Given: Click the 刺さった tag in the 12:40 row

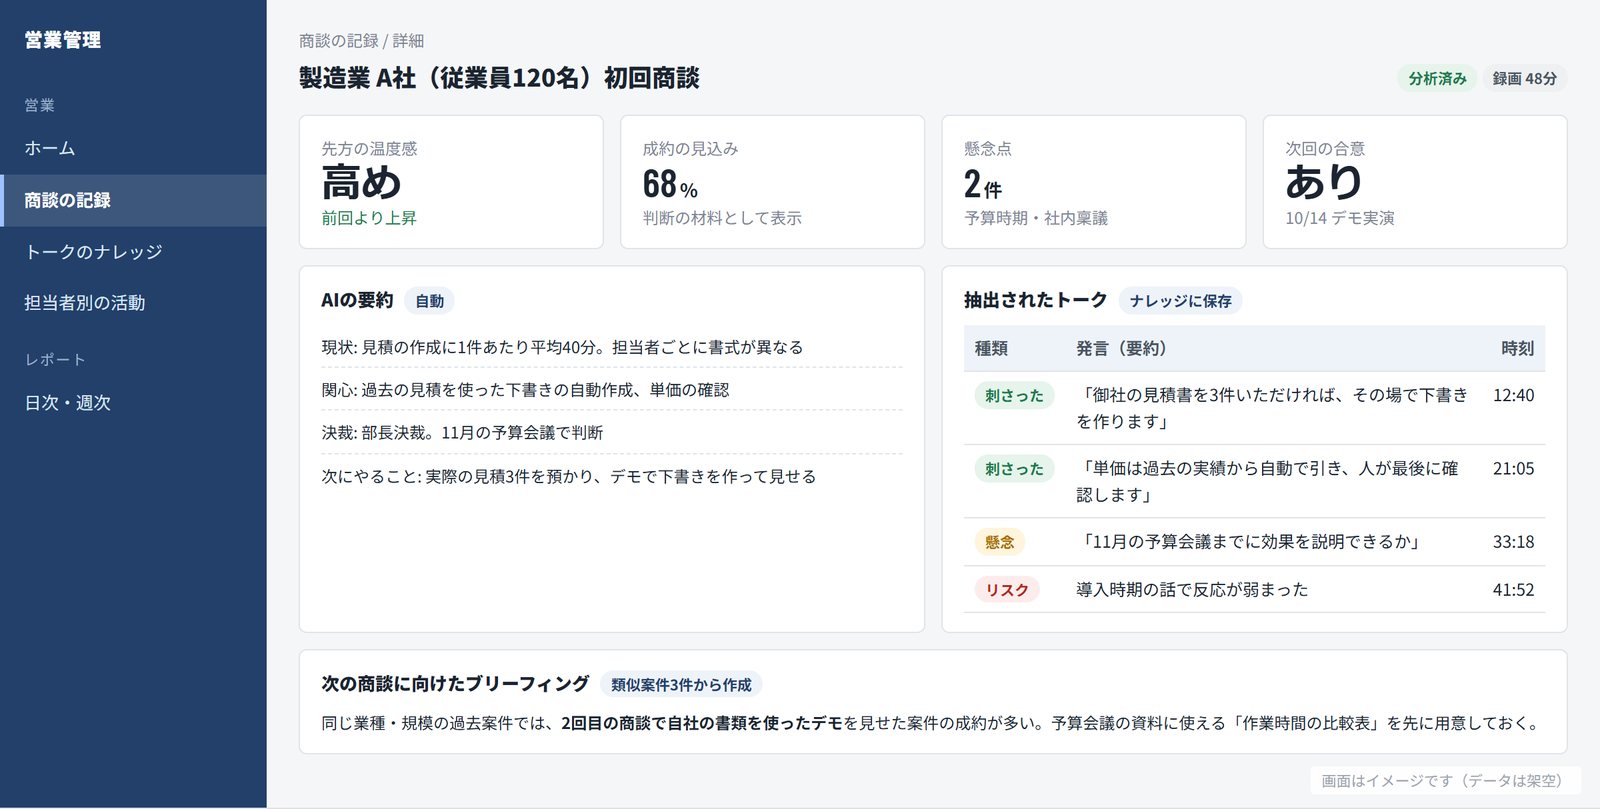Looking at the screenshot, I should [x=1014, y=396].
